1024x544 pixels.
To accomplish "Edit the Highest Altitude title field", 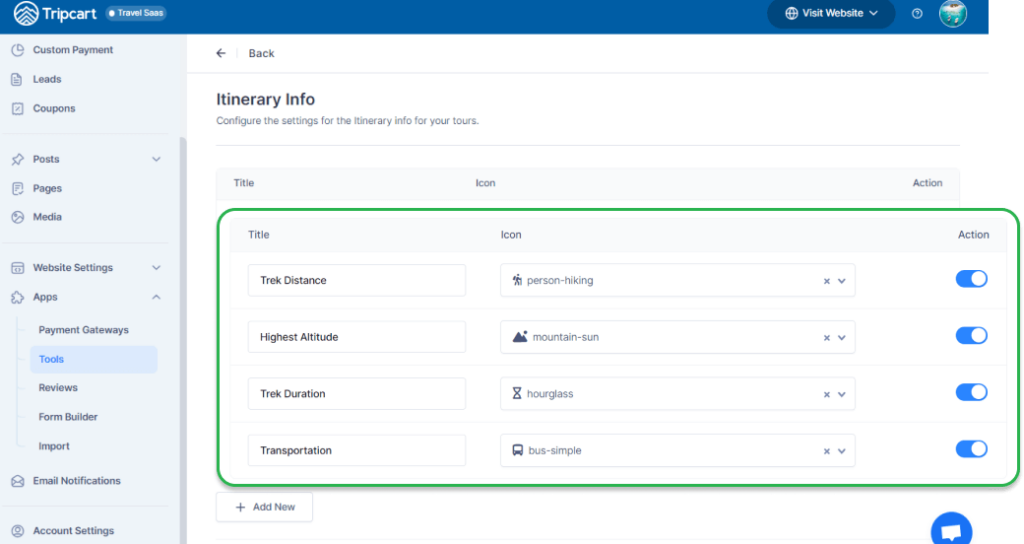I will [357, 337].
